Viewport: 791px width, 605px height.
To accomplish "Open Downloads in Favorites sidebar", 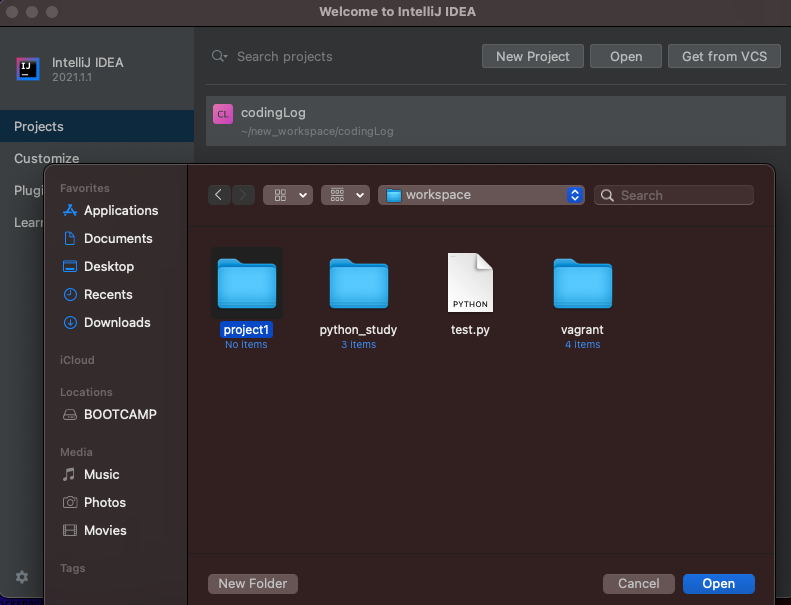I will tap(107, 322).
